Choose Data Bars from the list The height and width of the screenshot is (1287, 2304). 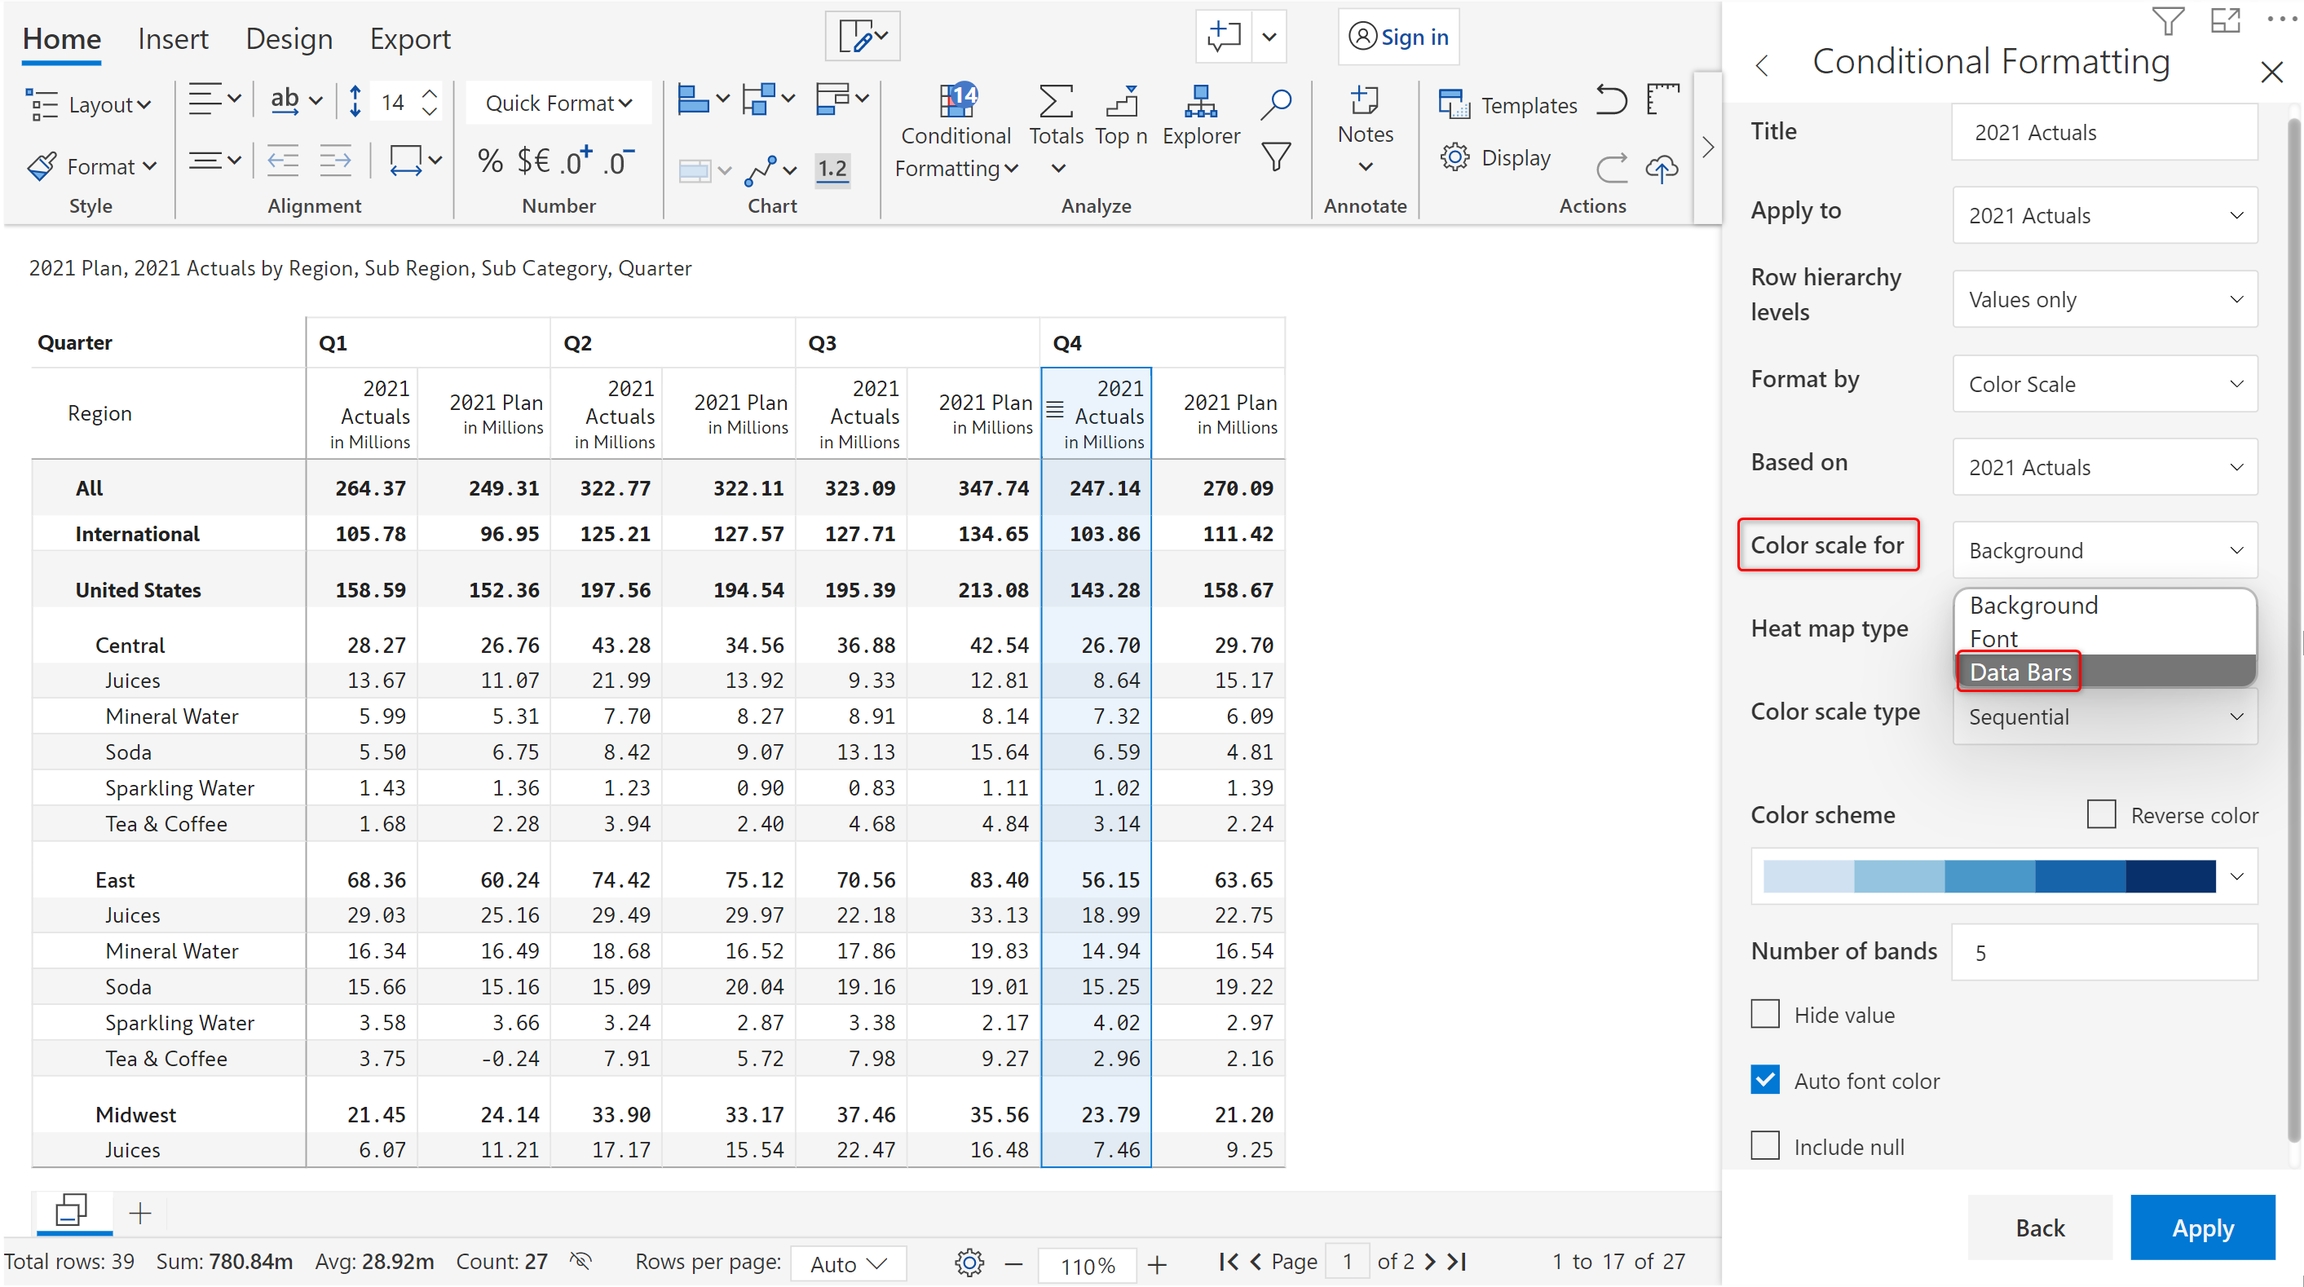(2020, 672)
